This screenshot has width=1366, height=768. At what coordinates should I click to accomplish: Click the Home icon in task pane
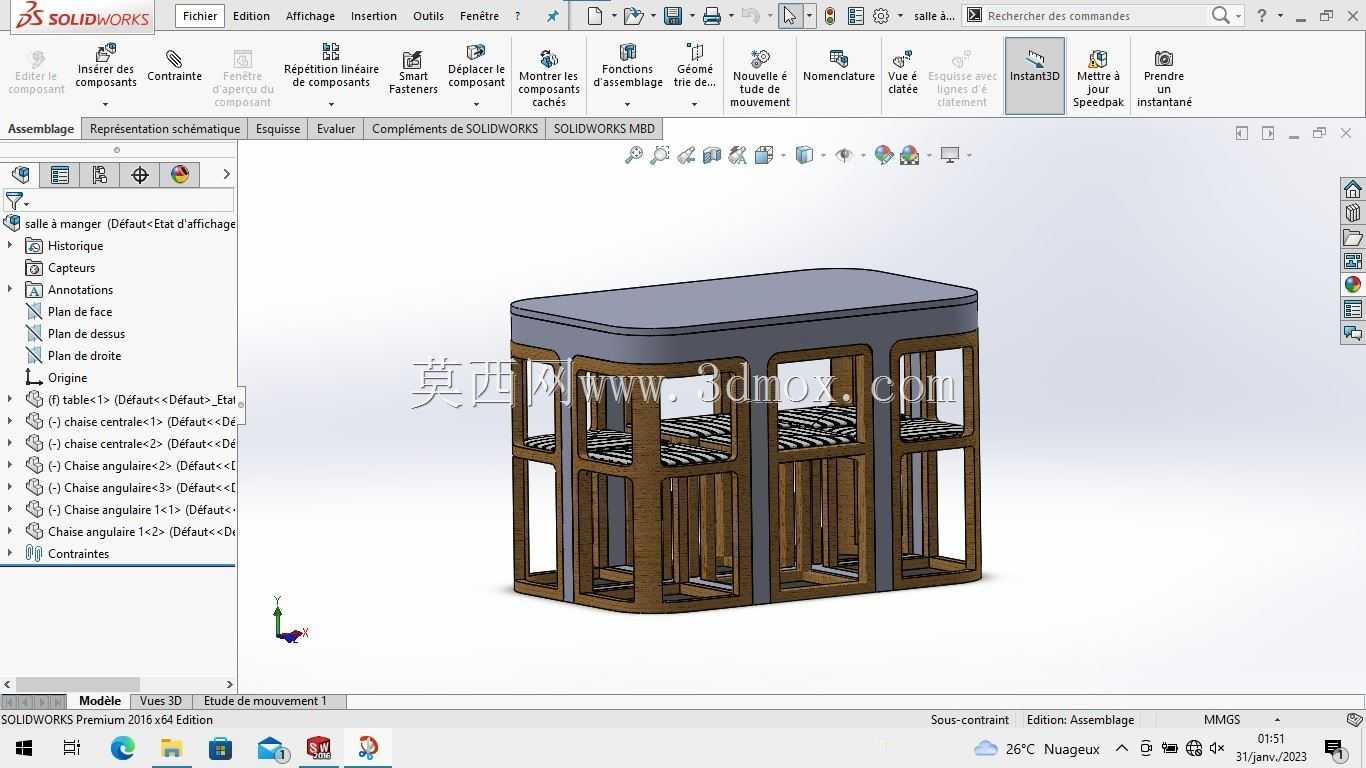[x=1353, y=189]
